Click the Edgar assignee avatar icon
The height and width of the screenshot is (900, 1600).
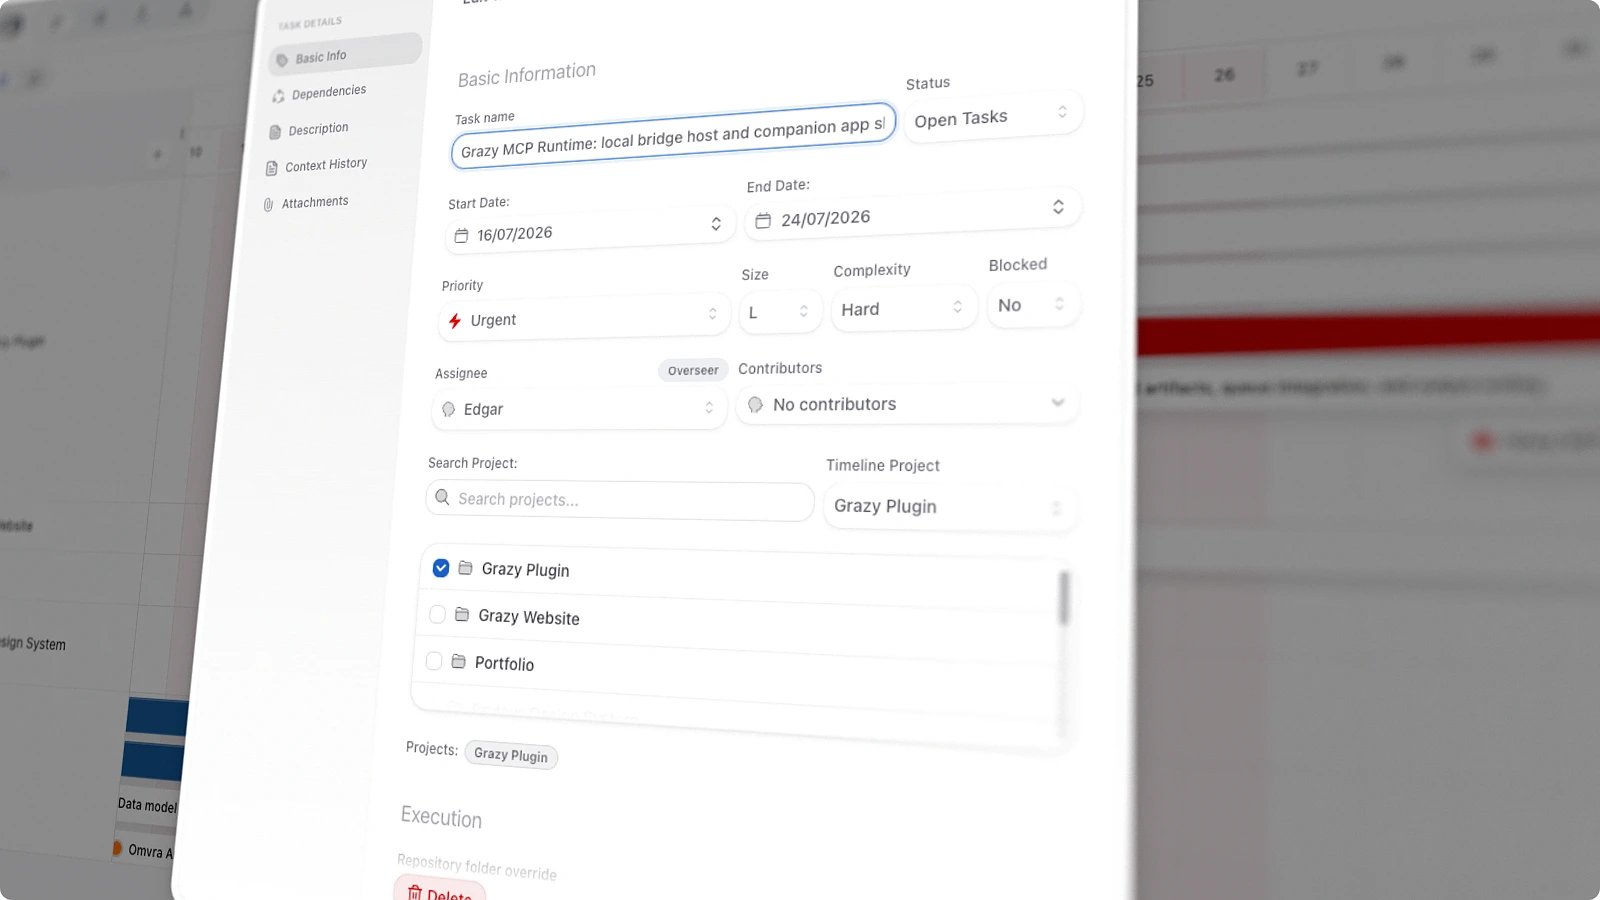[x=448, y=409]
